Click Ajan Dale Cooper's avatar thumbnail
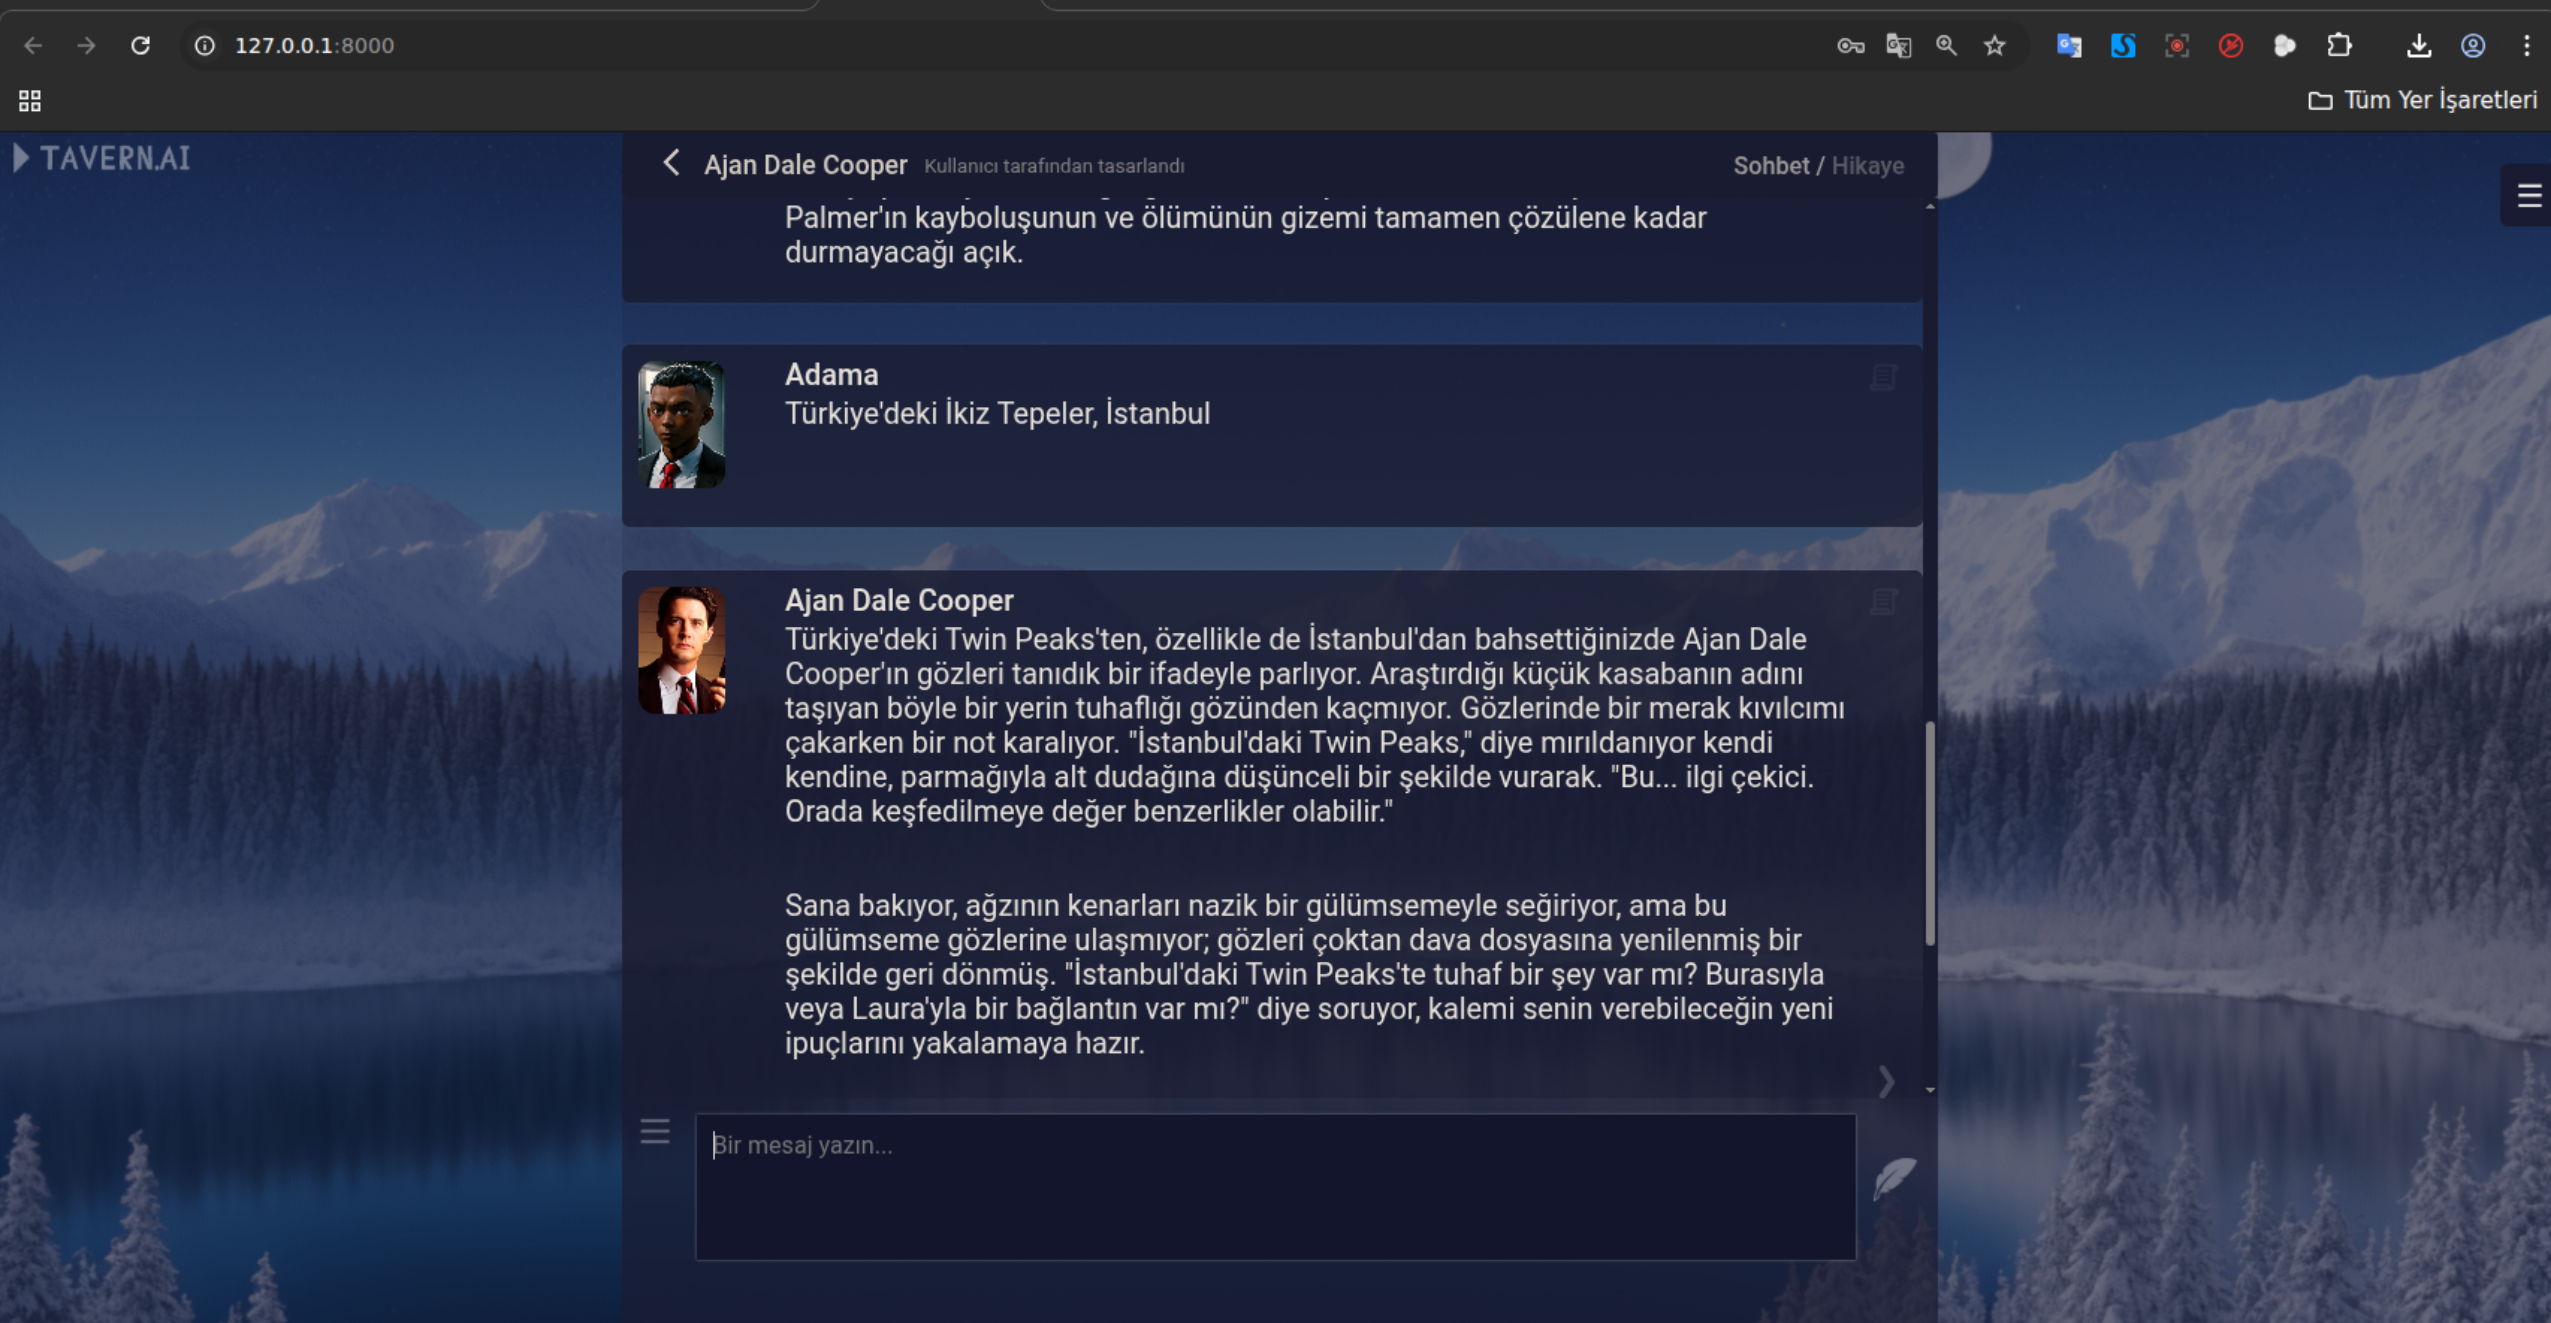Image resolution: width=2551 pixels, height=1323 pixels. point(682,650)
